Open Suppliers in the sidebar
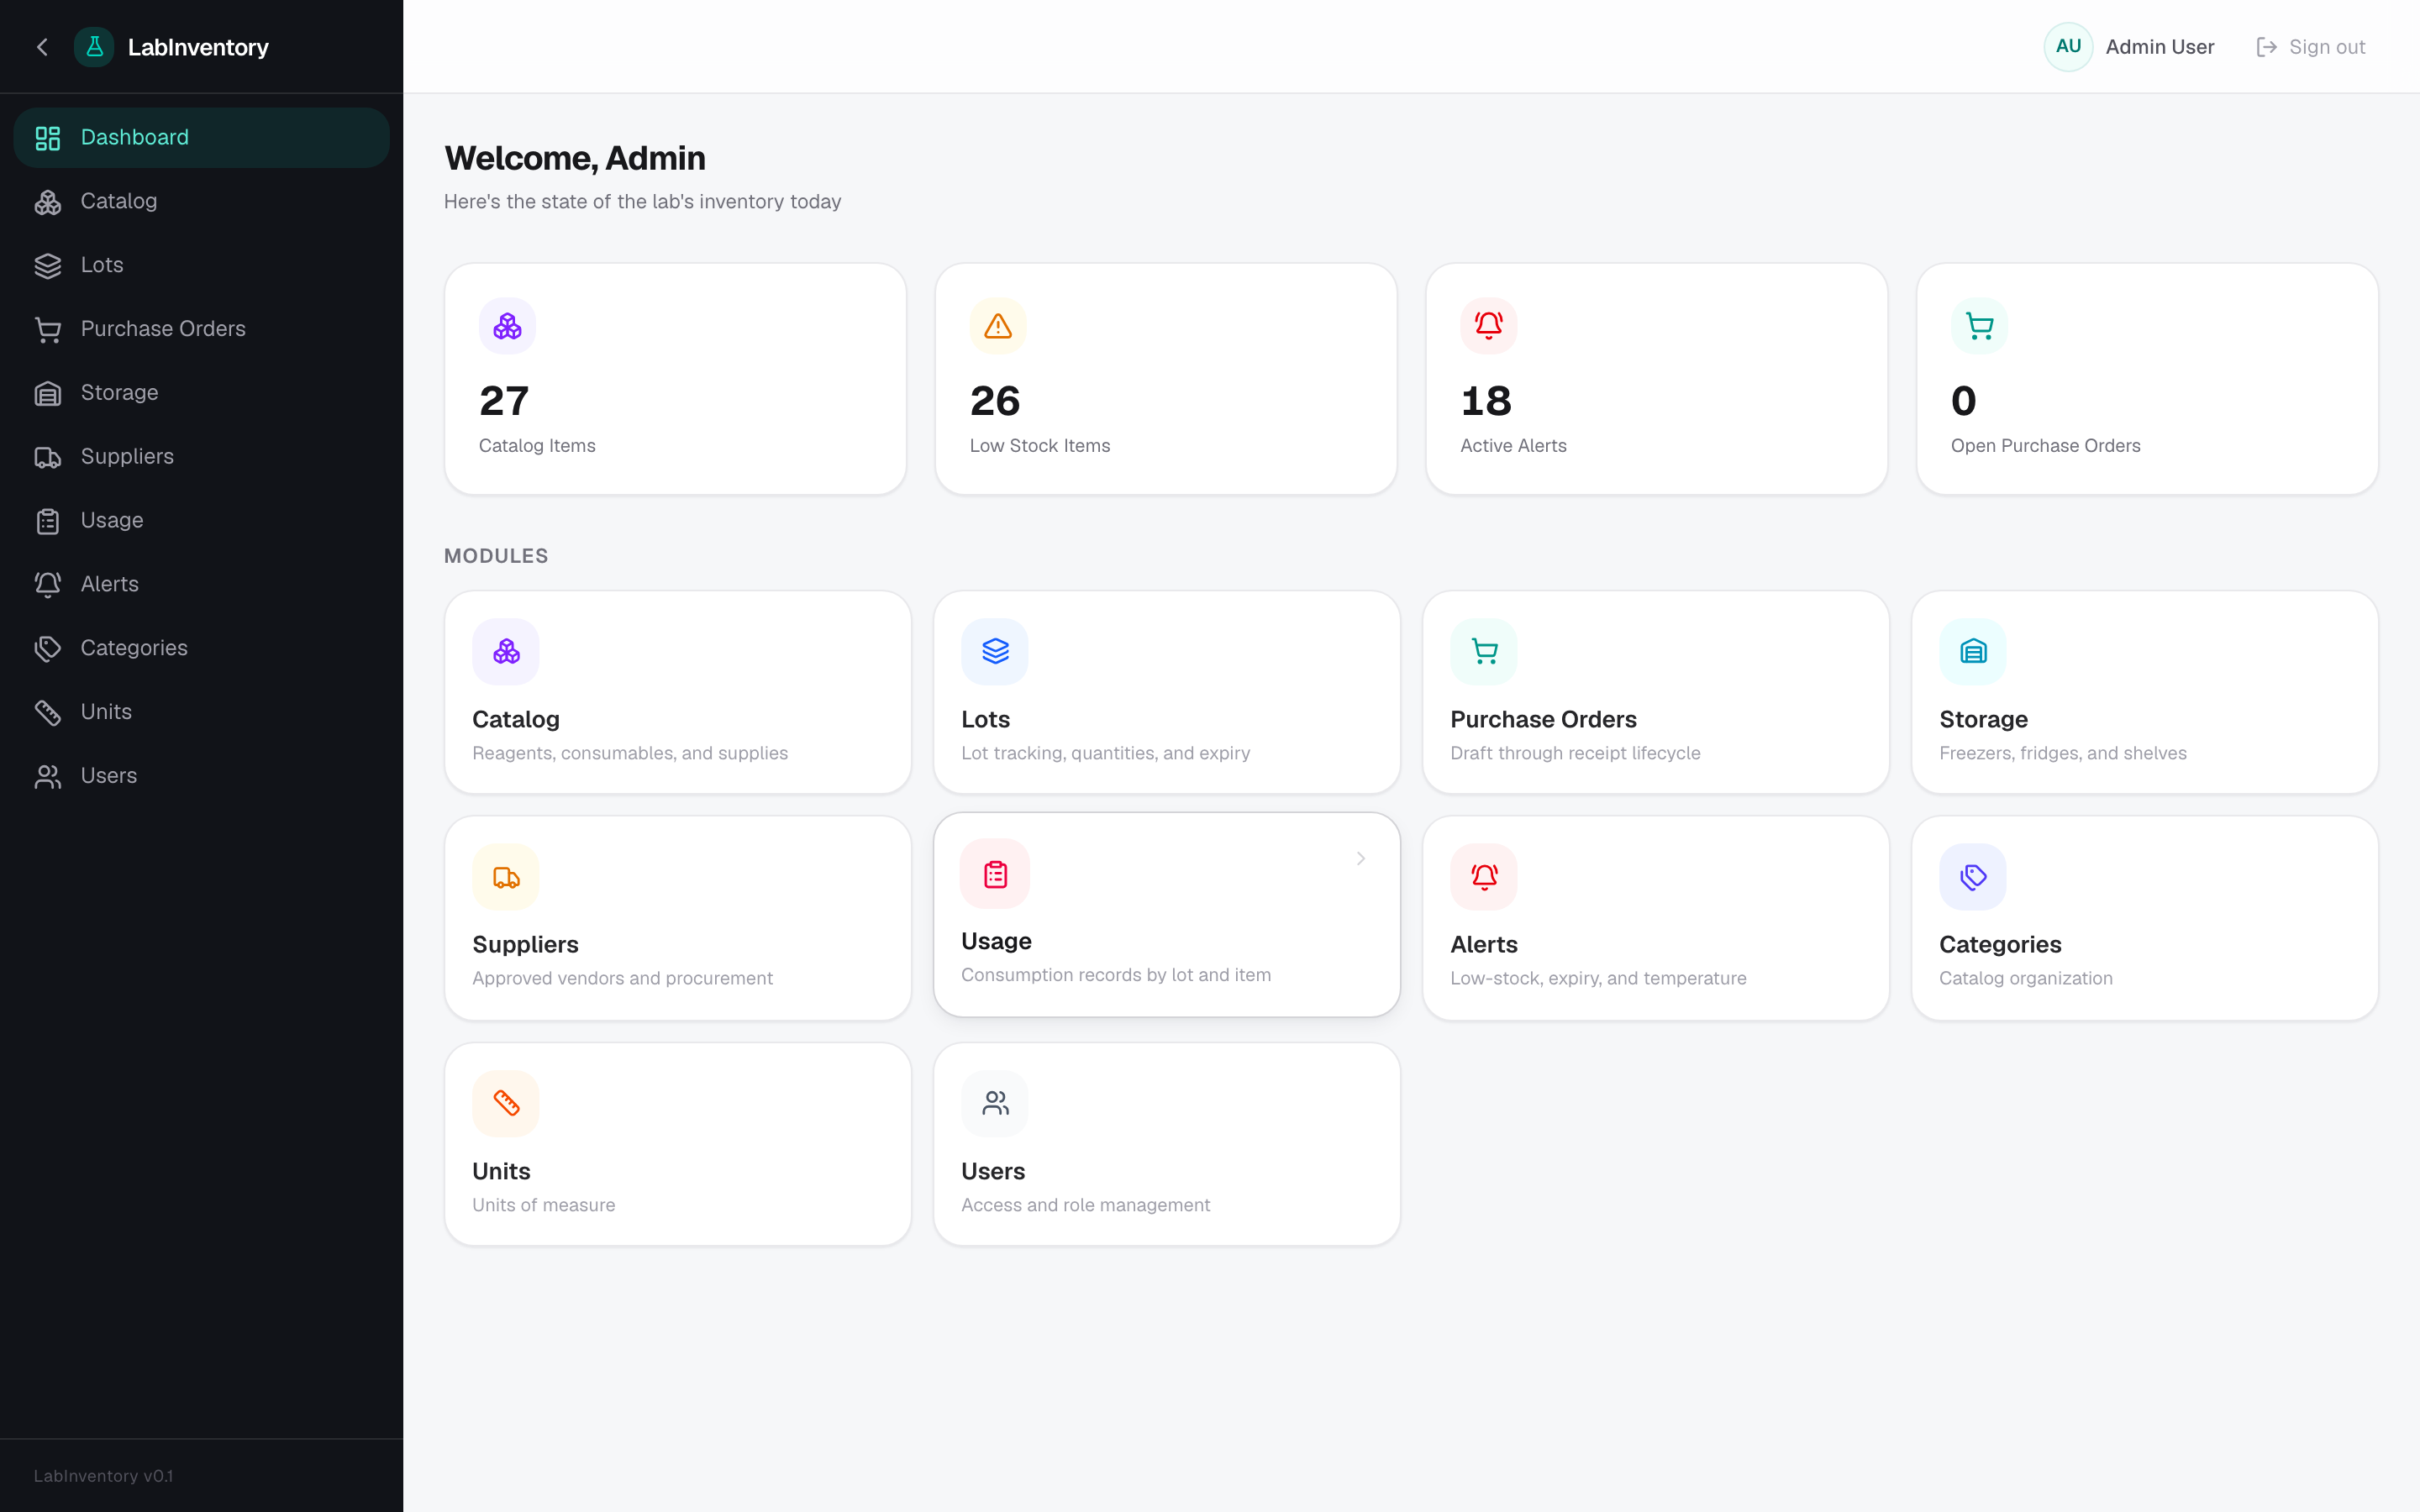Image resolution: width=2420 pixels, height=1512 pixels. point(201,457)
